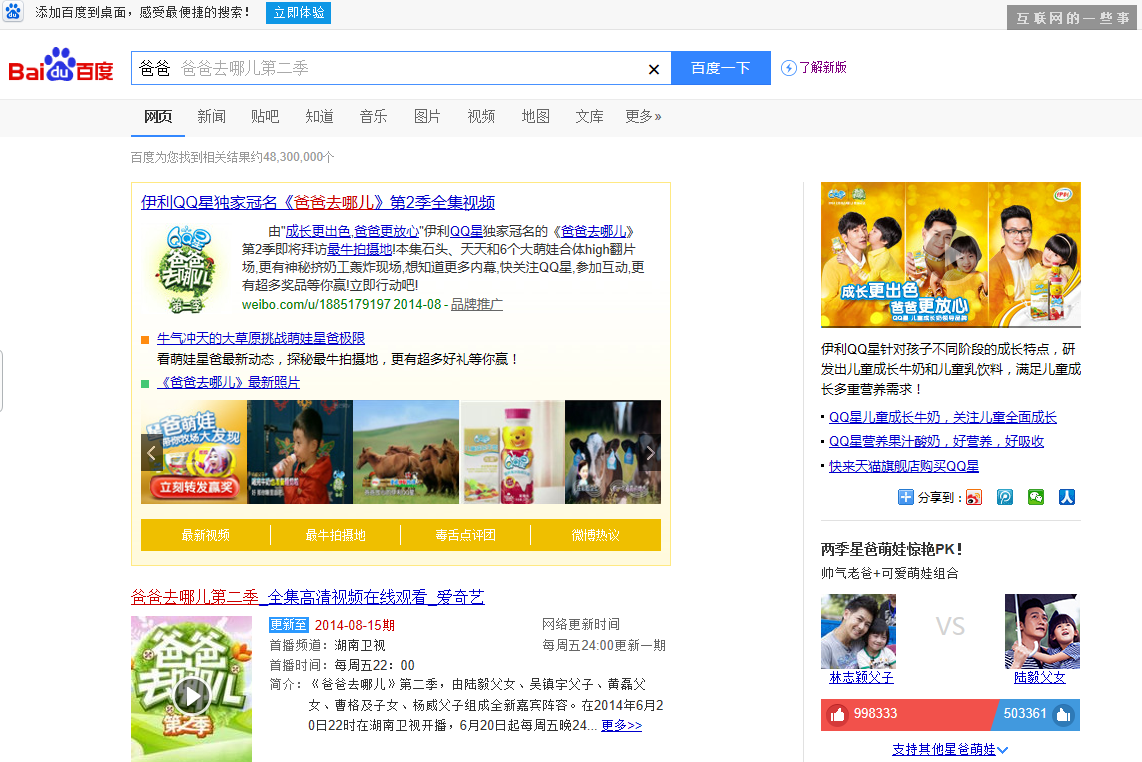
Task: Share via WeChat icon
Action: [1036, 497]
